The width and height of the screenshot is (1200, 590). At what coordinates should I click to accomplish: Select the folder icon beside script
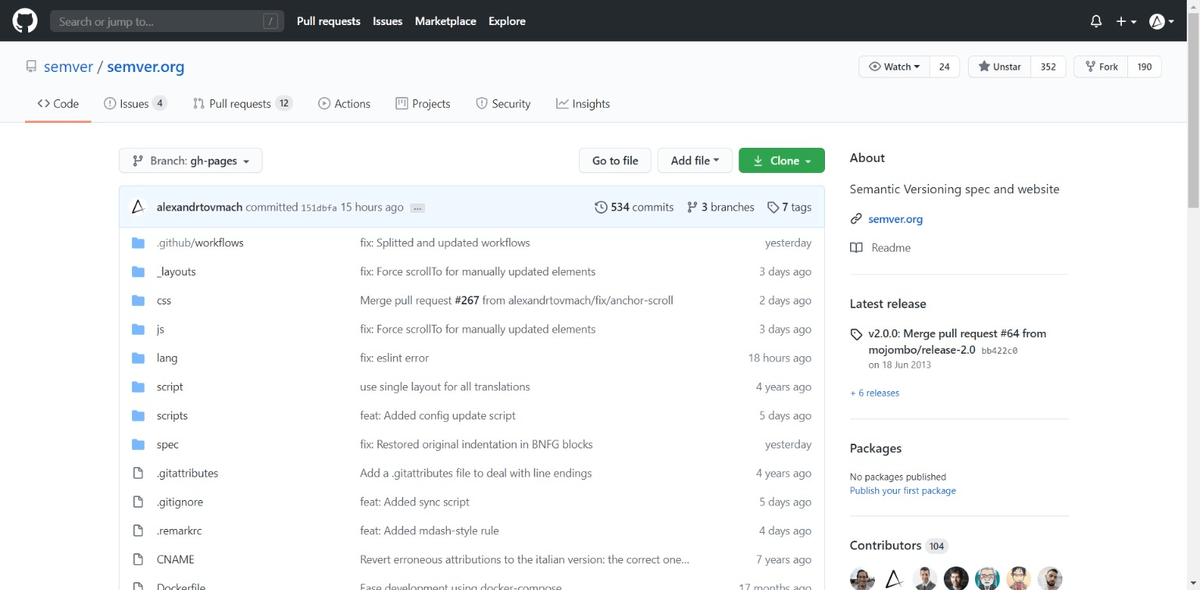tap(139, 387)
